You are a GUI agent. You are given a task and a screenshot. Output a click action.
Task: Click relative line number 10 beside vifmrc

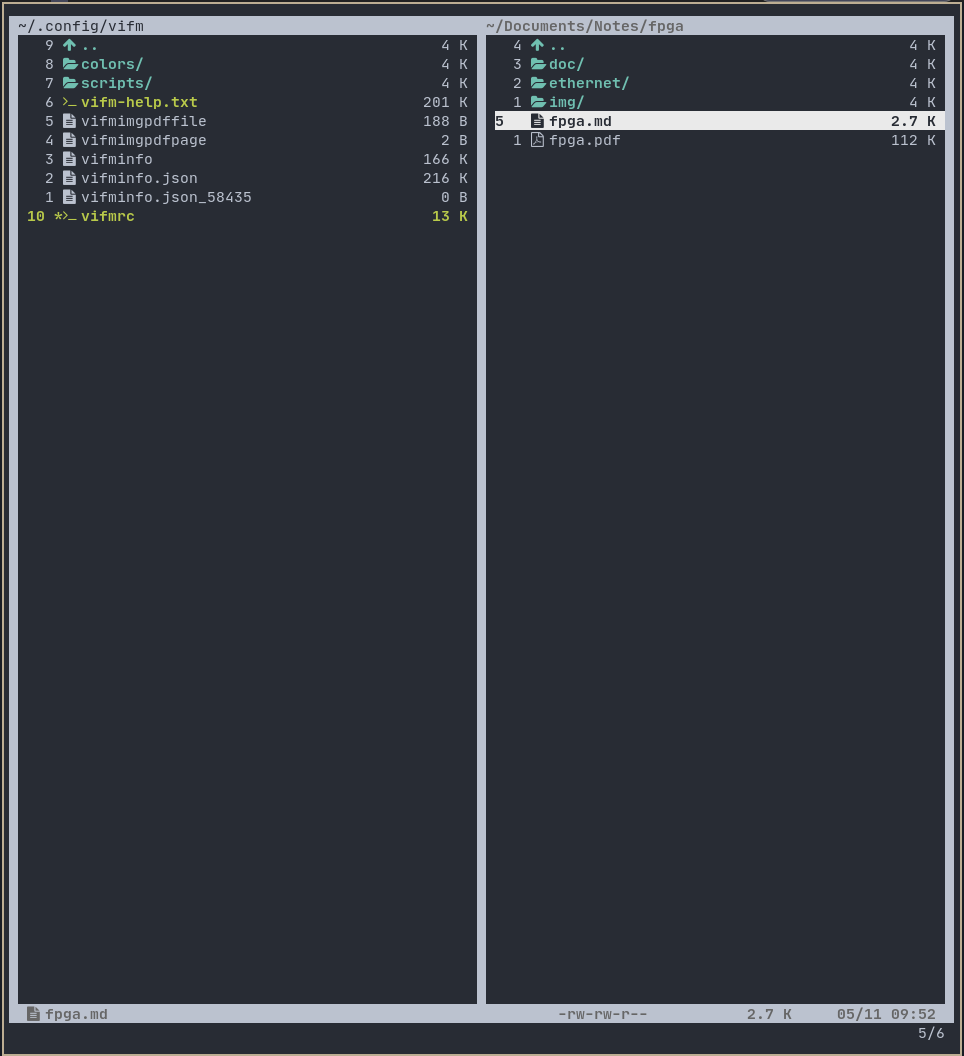pyautogui.click(x=36, y=216)
